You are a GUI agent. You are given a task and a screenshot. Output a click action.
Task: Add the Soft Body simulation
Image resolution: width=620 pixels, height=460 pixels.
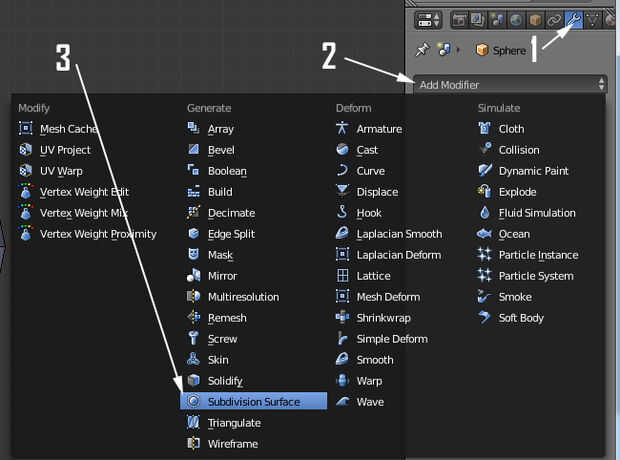521,318
